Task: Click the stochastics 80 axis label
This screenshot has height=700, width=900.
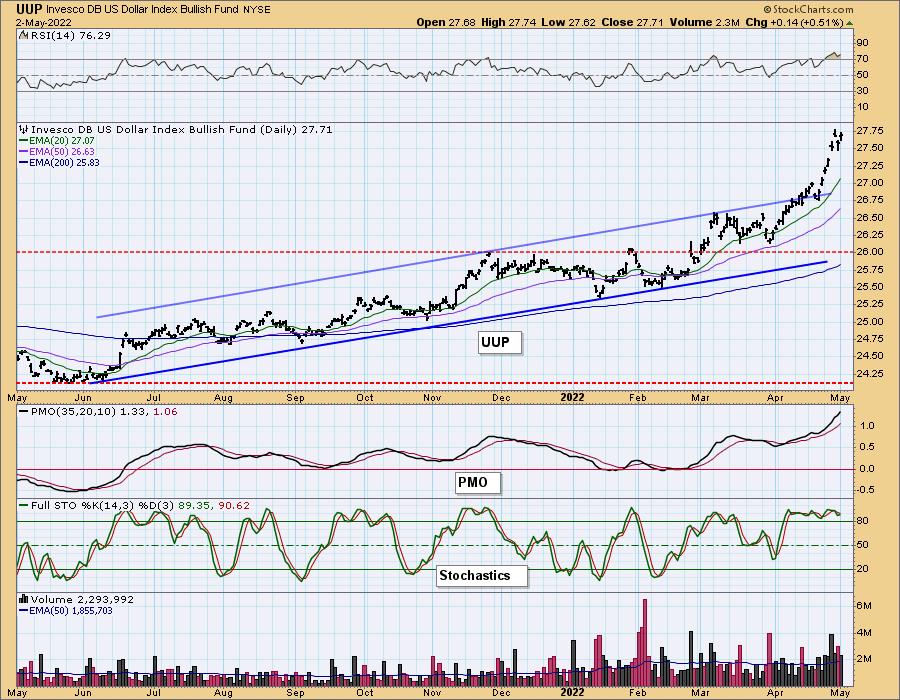Action: point(863,521)
